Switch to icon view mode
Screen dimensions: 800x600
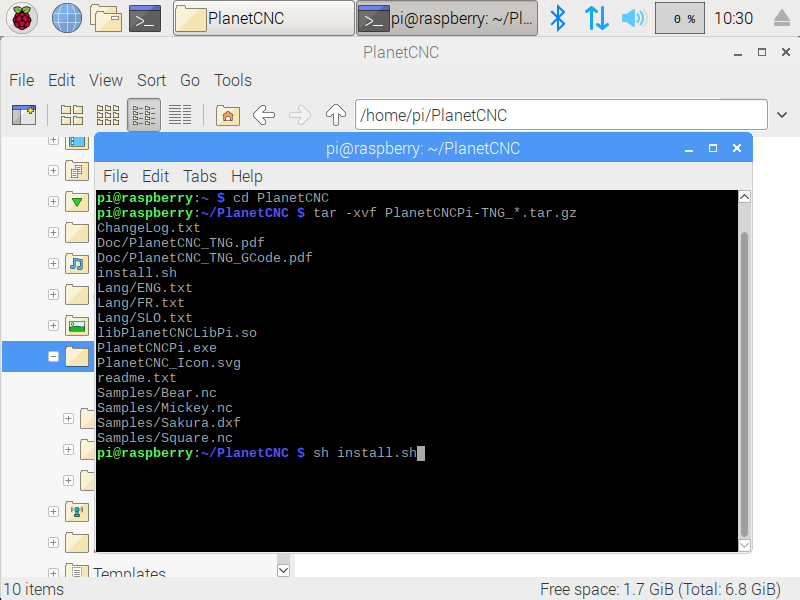(72, 115)
